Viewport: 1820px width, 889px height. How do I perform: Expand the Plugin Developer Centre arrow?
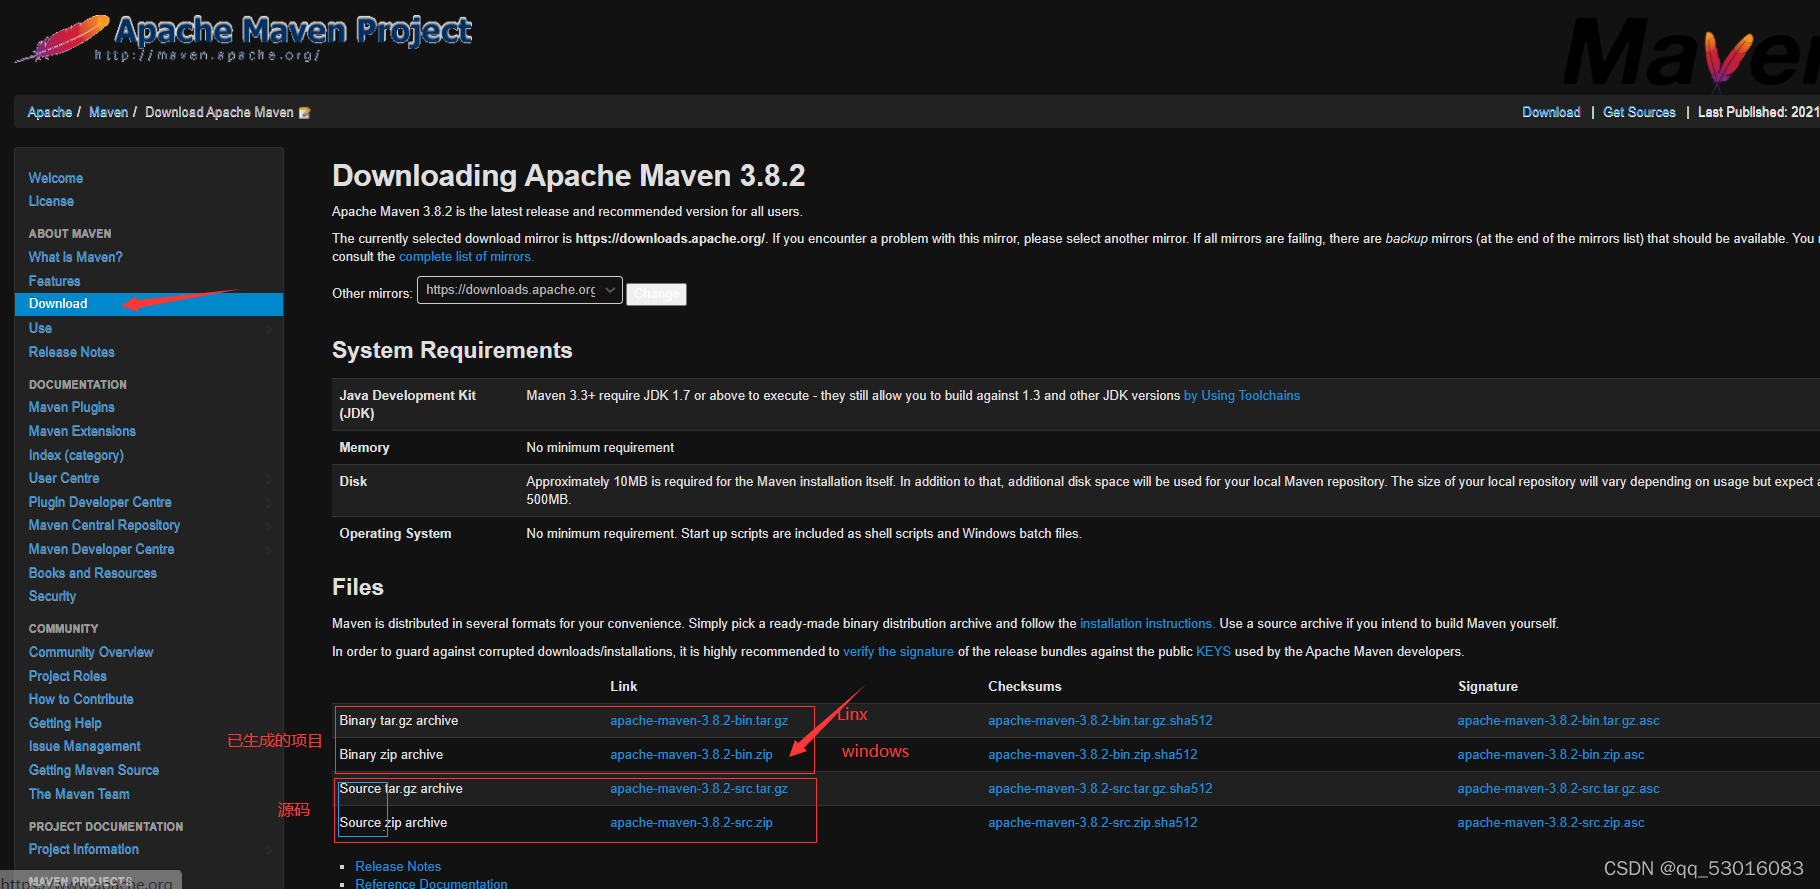tap(268, 503)
